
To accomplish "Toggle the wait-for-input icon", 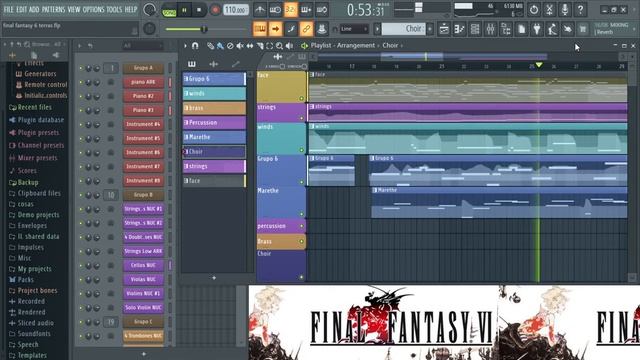I will pos(275,9).
